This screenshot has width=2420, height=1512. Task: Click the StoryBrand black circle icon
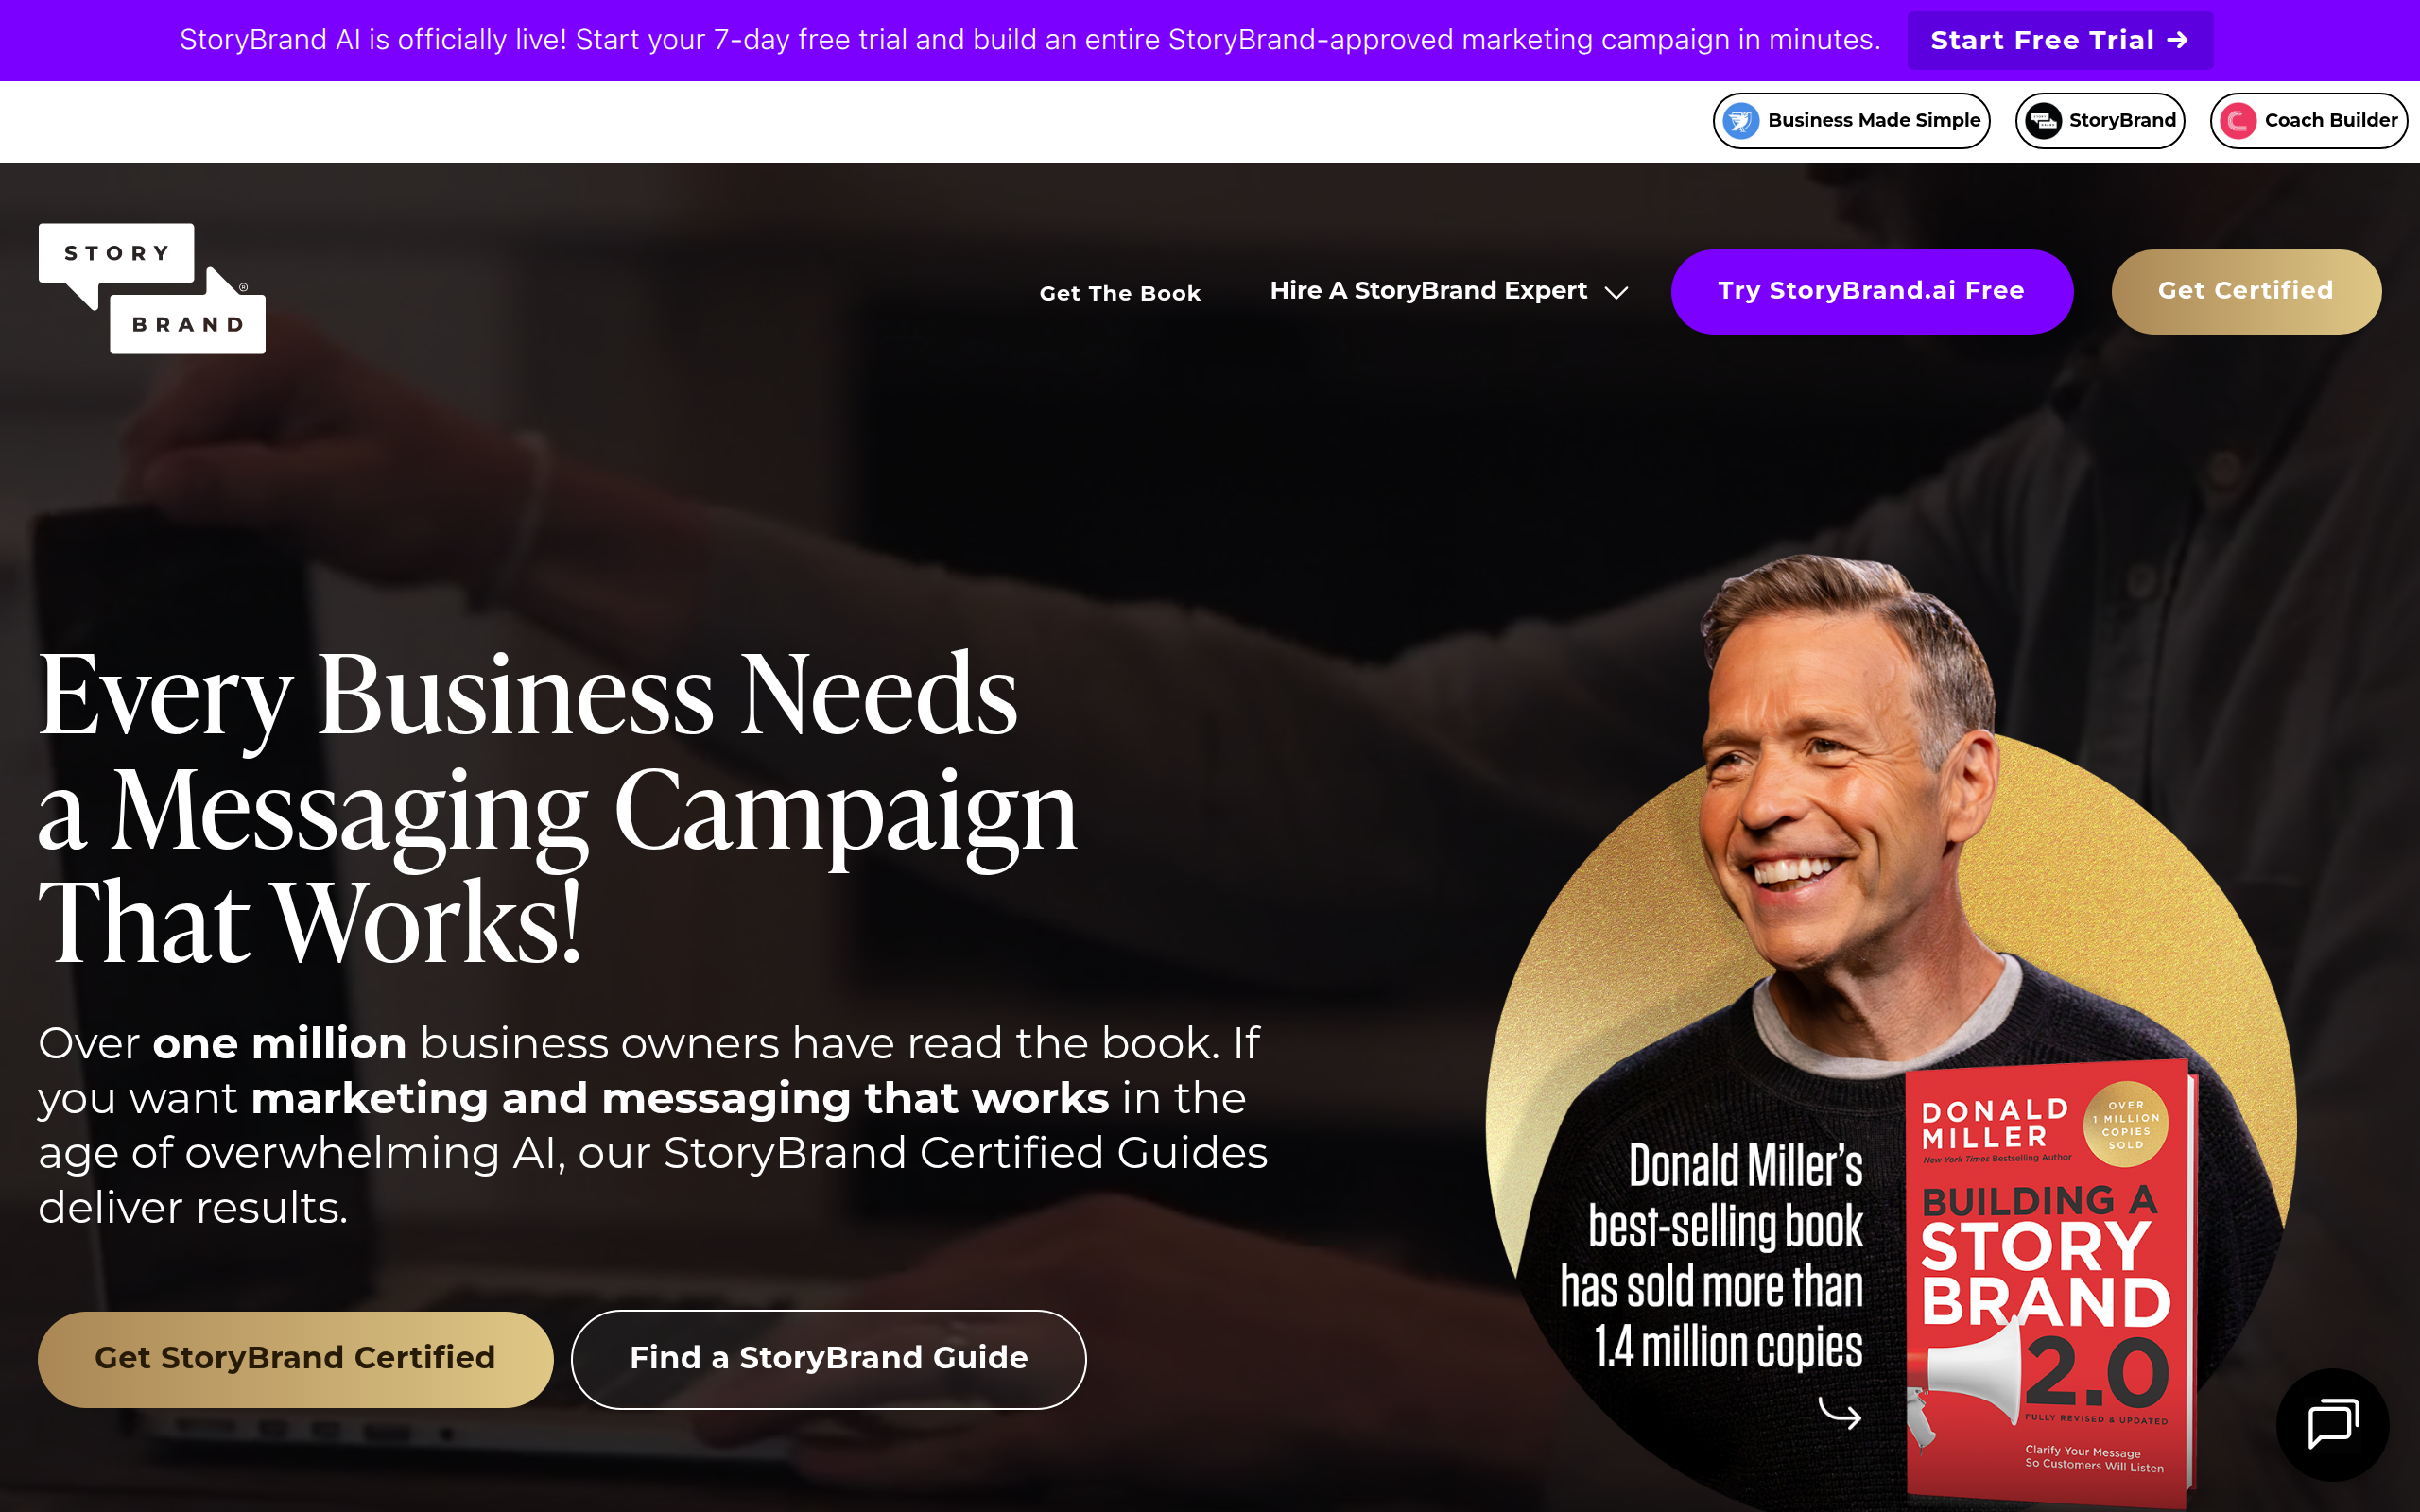coord(2043,121)
